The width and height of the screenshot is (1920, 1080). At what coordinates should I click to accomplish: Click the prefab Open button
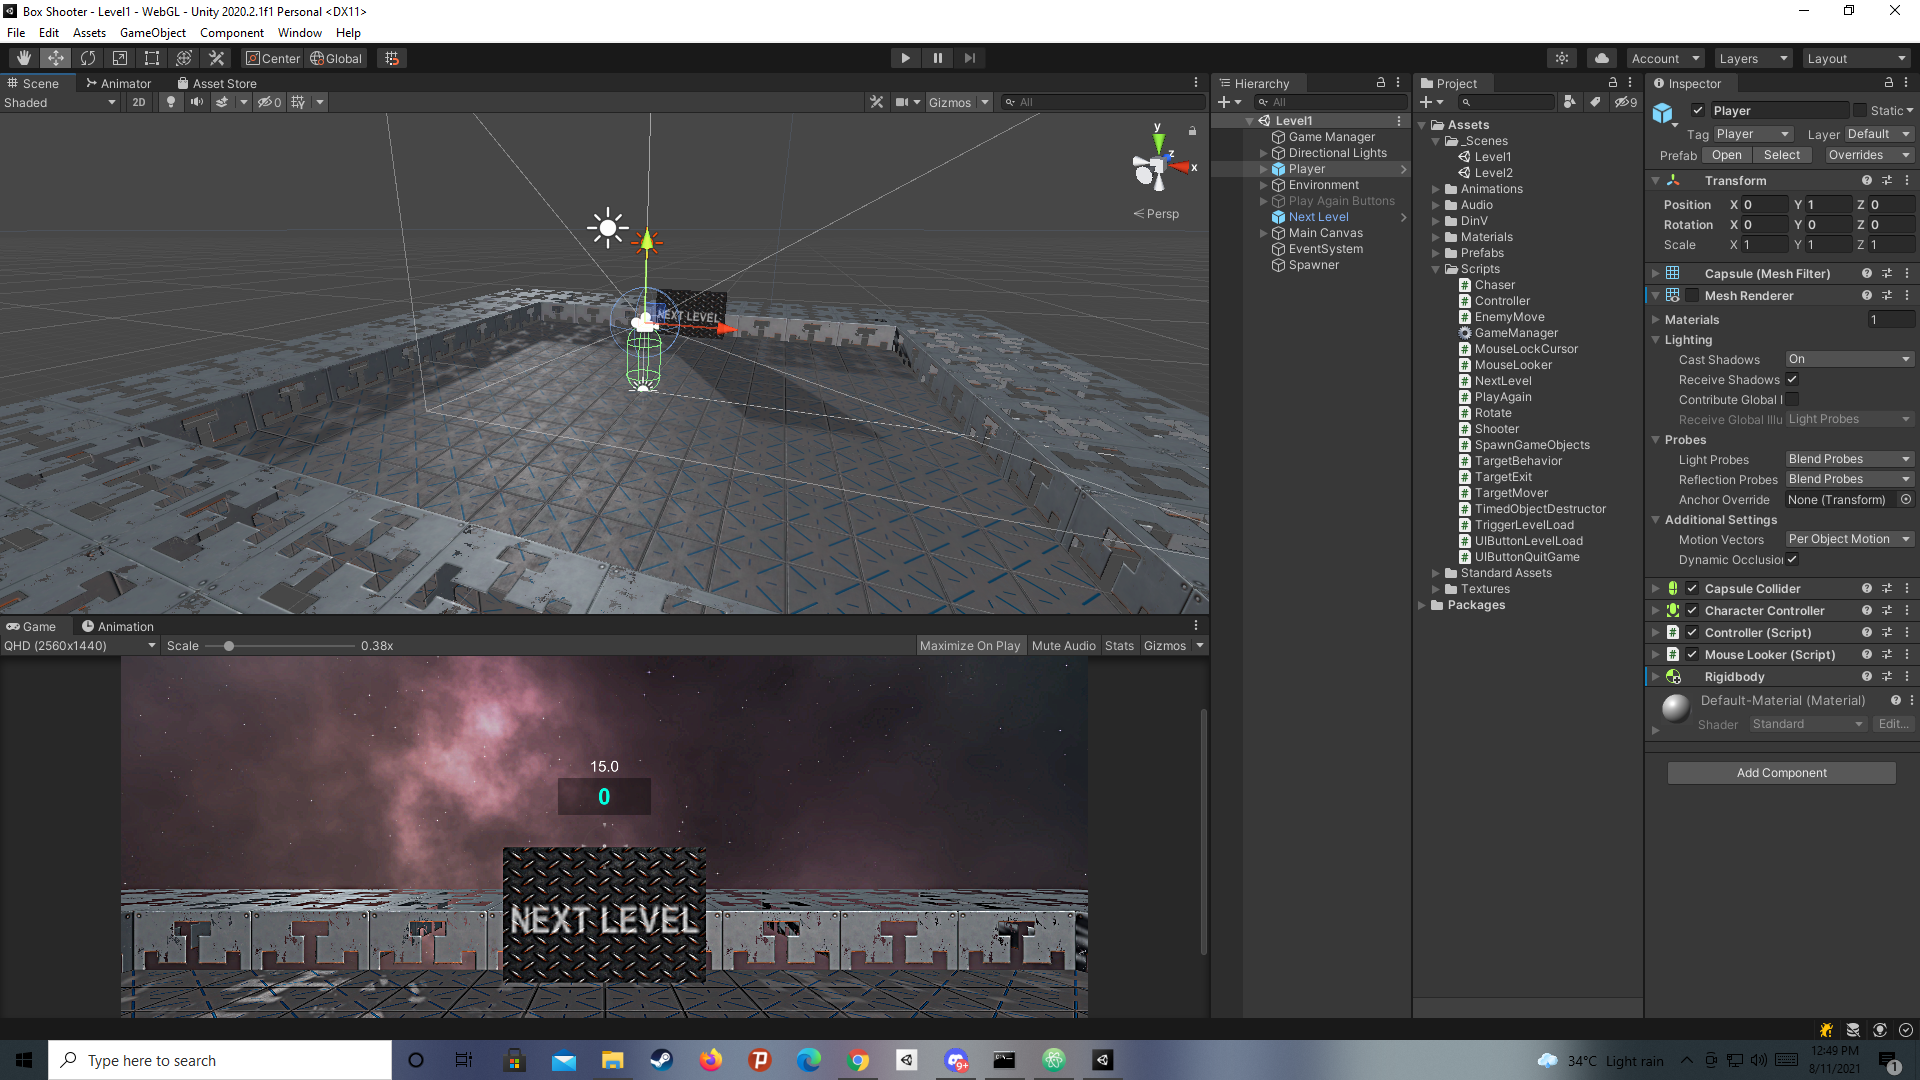(x=1726, y=155)
